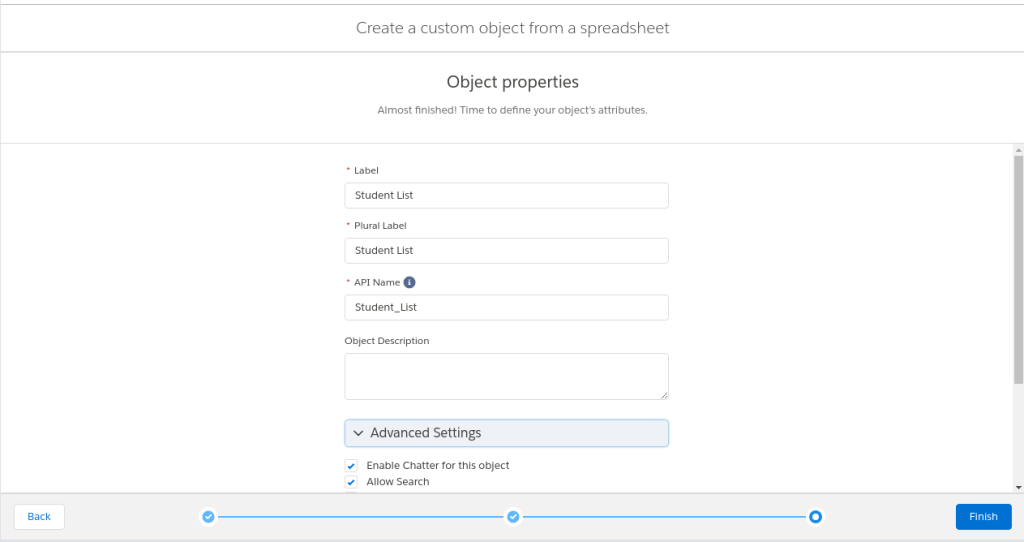Screen dimensions: 1024x542
Task: Click the Object Description text area
Action: pos(506,376)
